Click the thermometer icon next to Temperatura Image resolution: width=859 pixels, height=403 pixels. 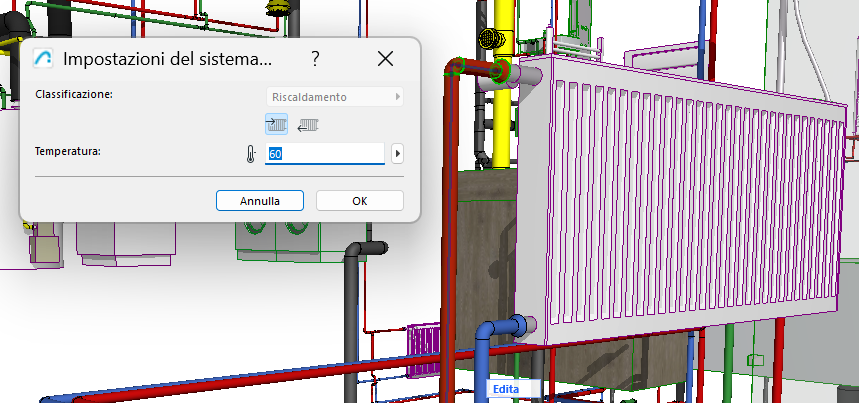click(x=251, y=154)
